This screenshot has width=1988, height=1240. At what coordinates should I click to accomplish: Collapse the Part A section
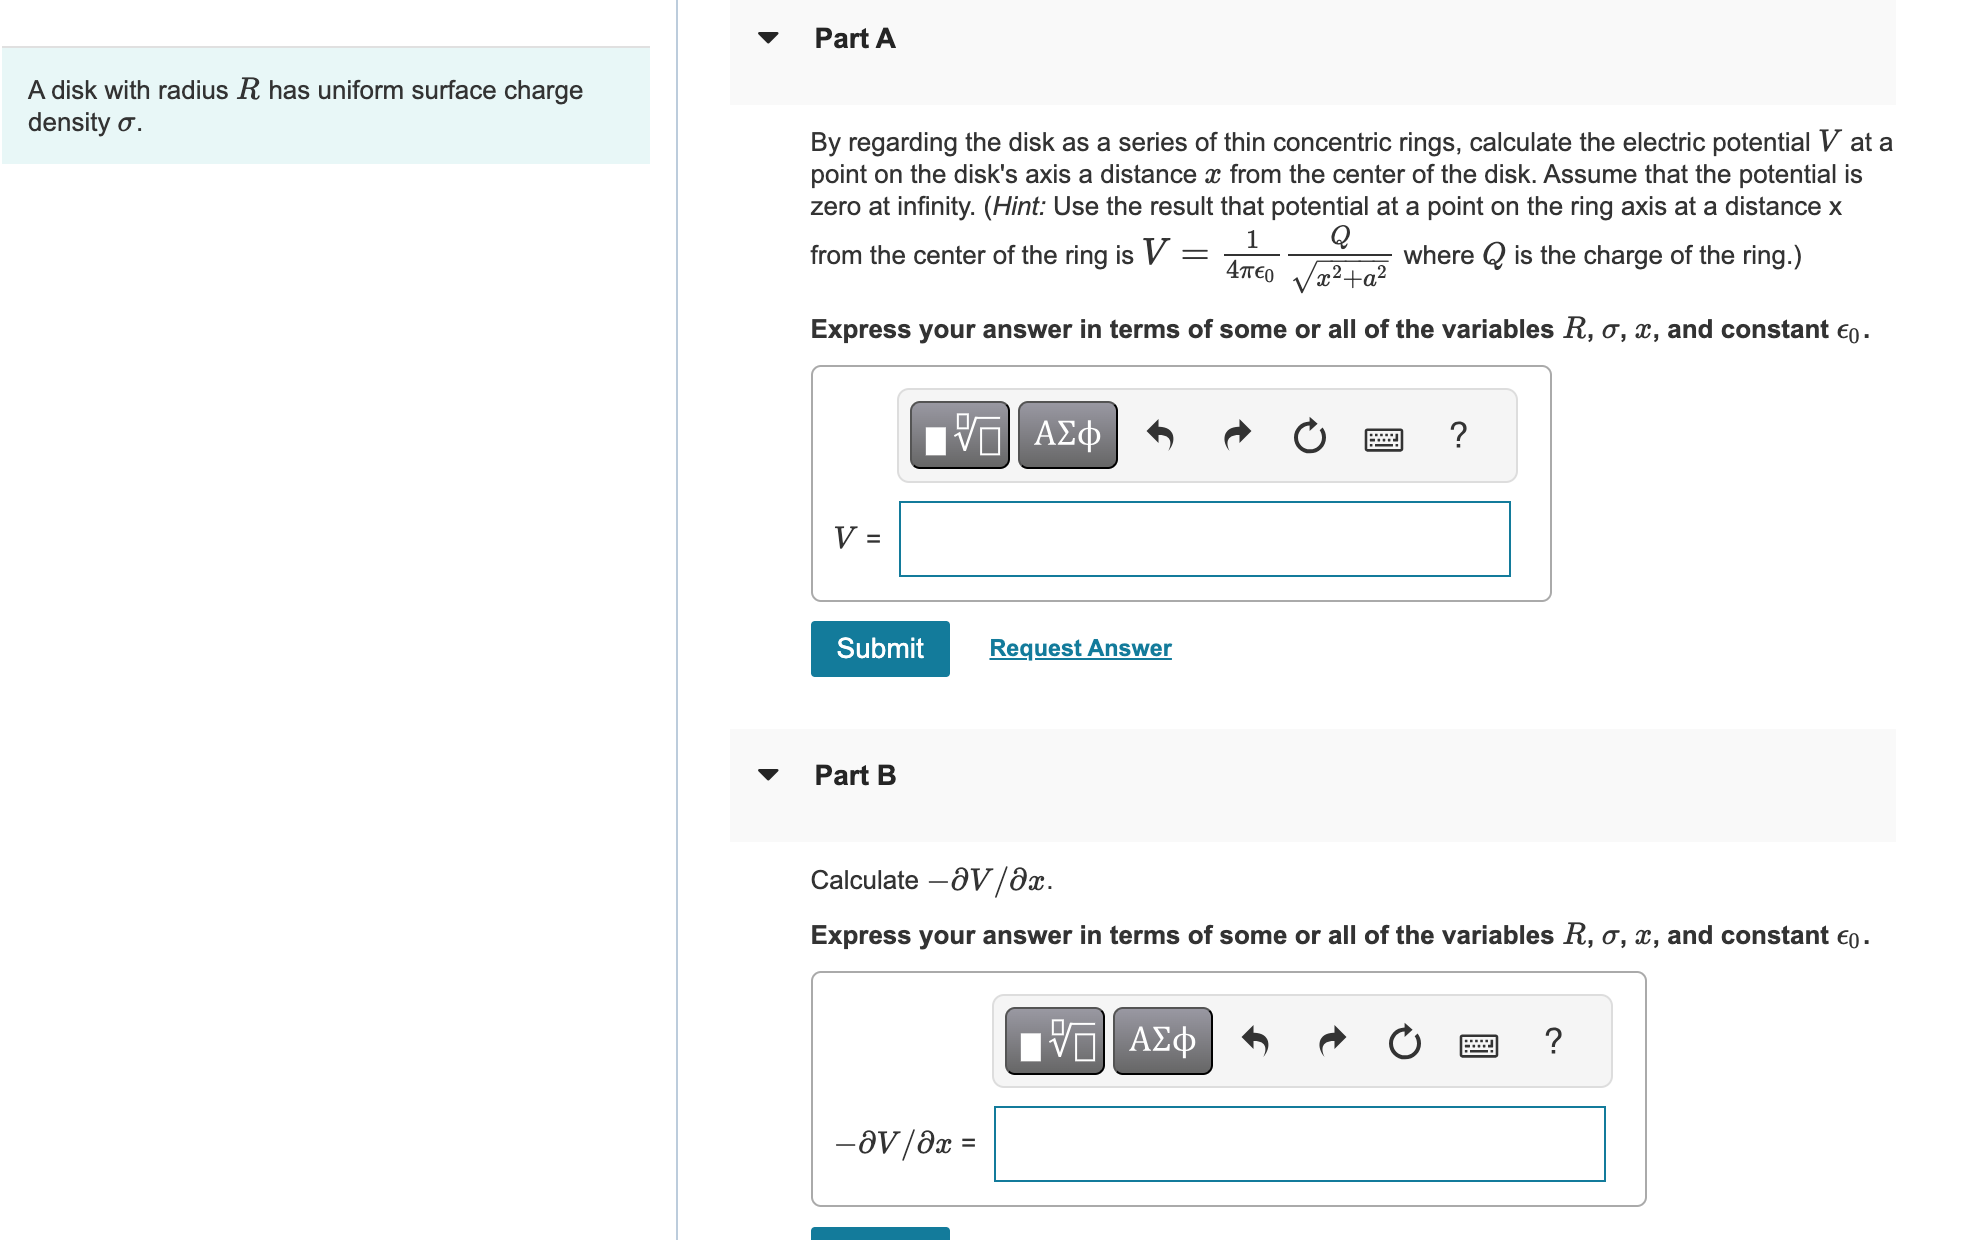pos(767,38)
